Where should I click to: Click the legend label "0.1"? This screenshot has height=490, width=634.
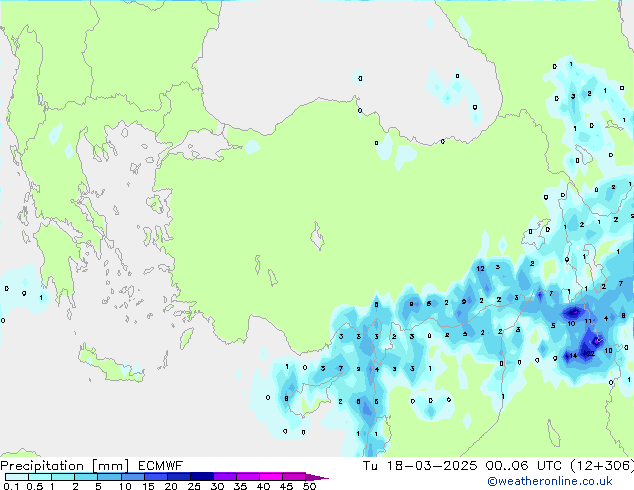(x=11, y=486)
